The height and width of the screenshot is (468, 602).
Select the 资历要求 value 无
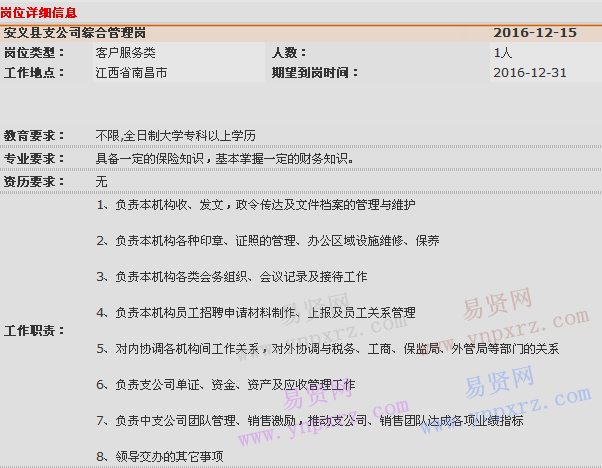tap(101, 182)
